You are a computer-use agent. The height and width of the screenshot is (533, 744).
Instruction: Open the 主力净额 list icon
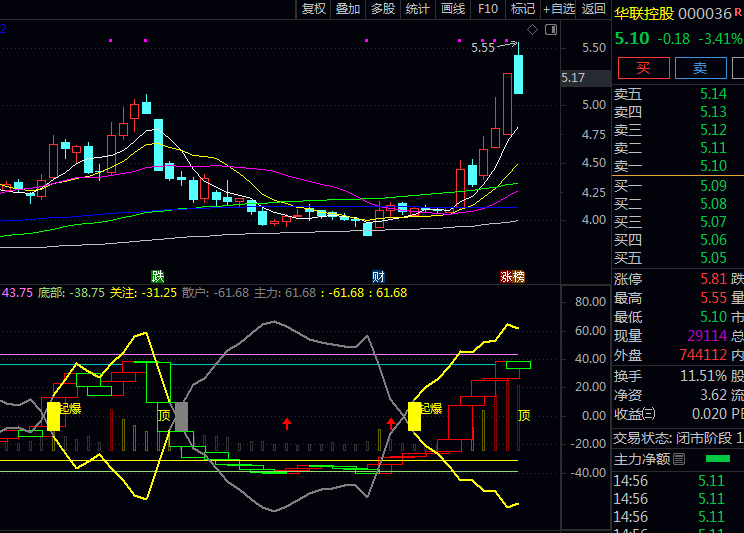680,459
